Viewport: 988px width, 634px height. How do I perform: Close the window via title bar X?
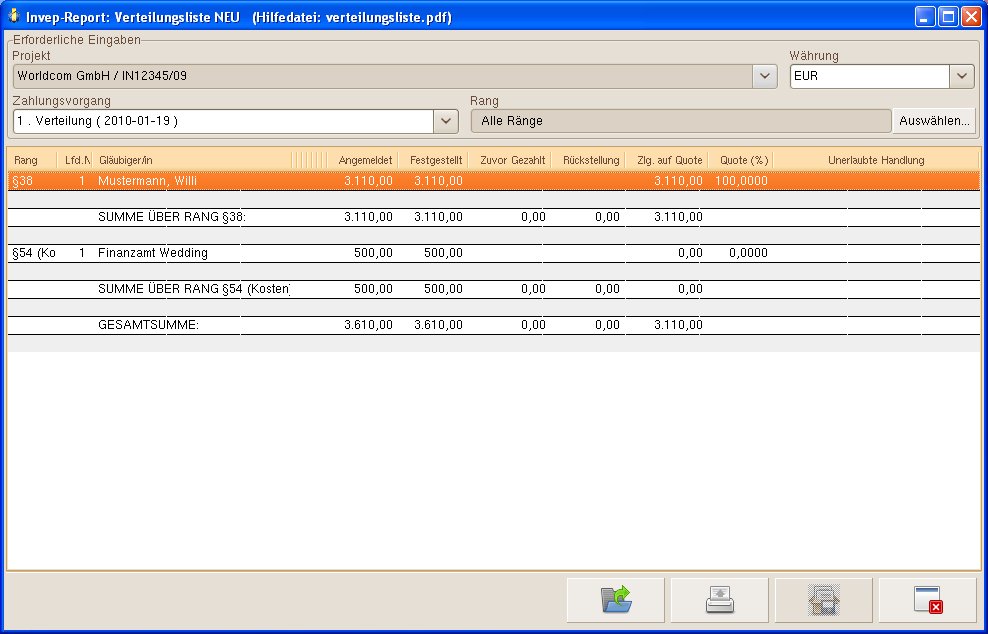pyautogui.click(x=970, y=16)
